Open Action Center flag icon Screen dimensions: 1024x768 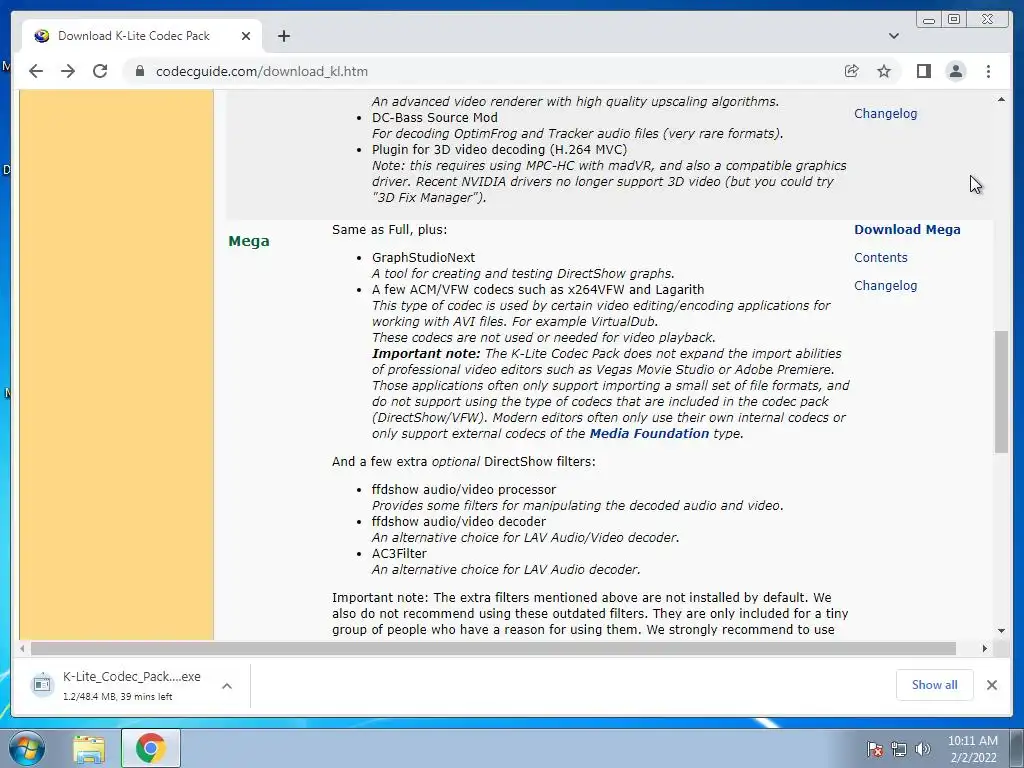click(875, 749)
